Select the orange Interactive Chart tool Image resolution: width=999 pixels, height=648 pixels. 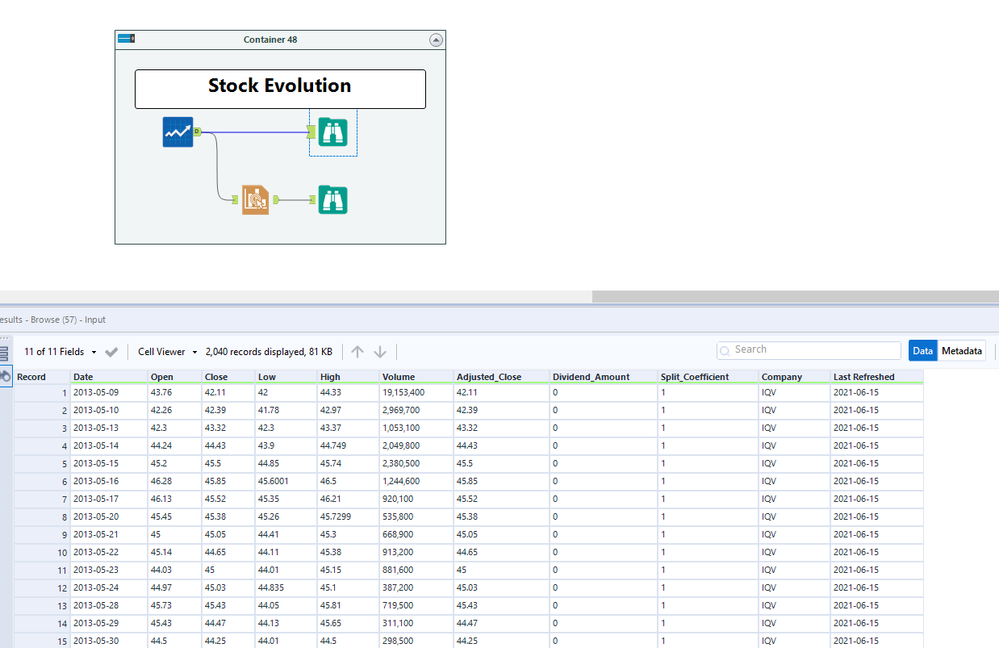[x=255, y=200]
